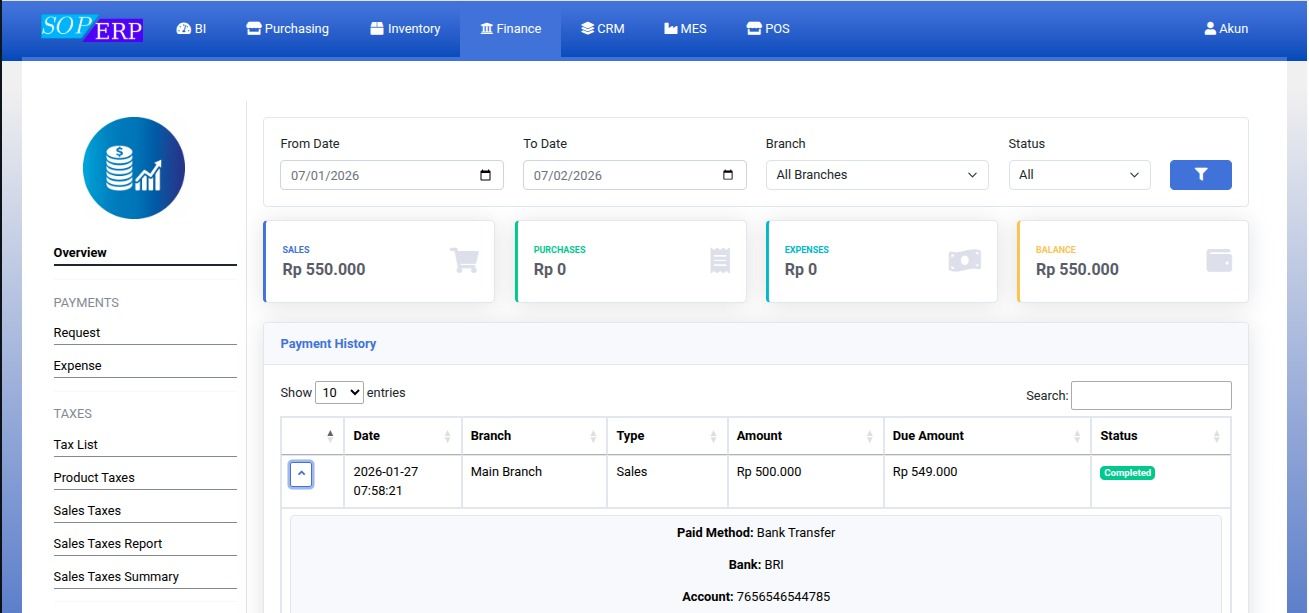The width and height of the screenshot is (1309, 613).
Task: Switch to the Finance tab
Action: click(510, 28)
